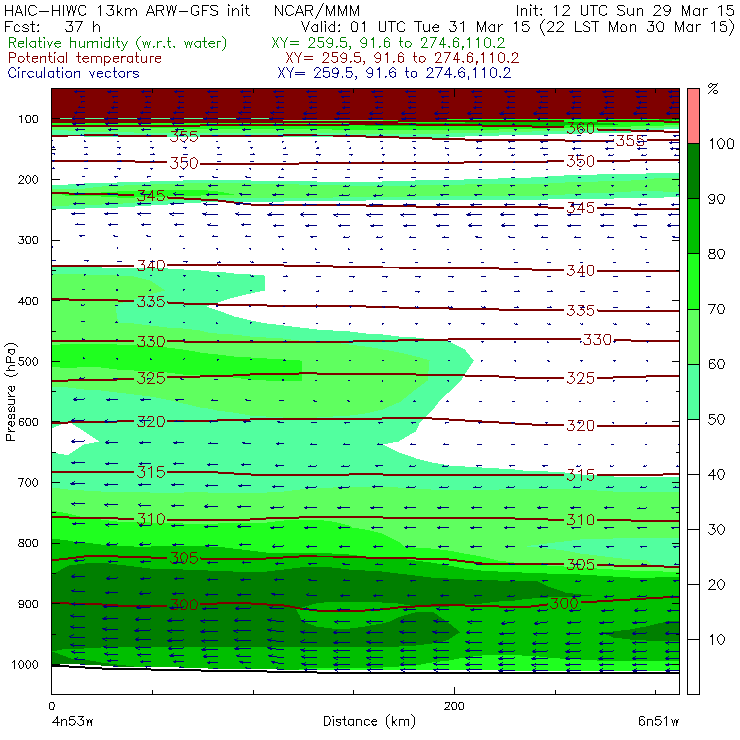Screen dimensions: 740x740
Task: Click the '400' pressure axis tick label
Action: 28,301
